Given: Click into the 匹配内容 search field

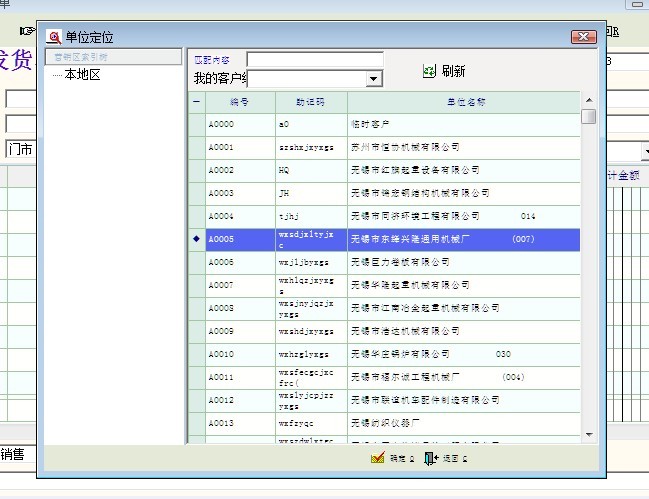Looking at the screenshot, I should point(315,60).
